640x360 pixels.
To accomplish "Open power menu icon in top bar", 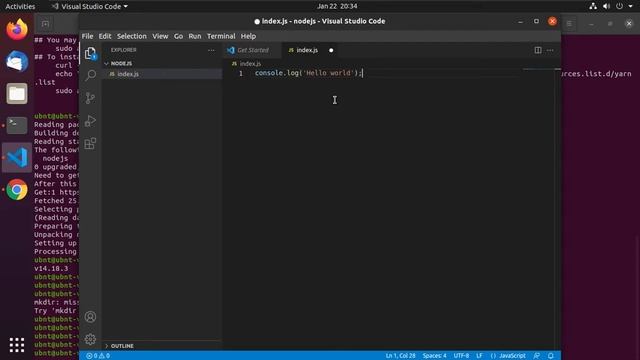I will pos(620,6).
